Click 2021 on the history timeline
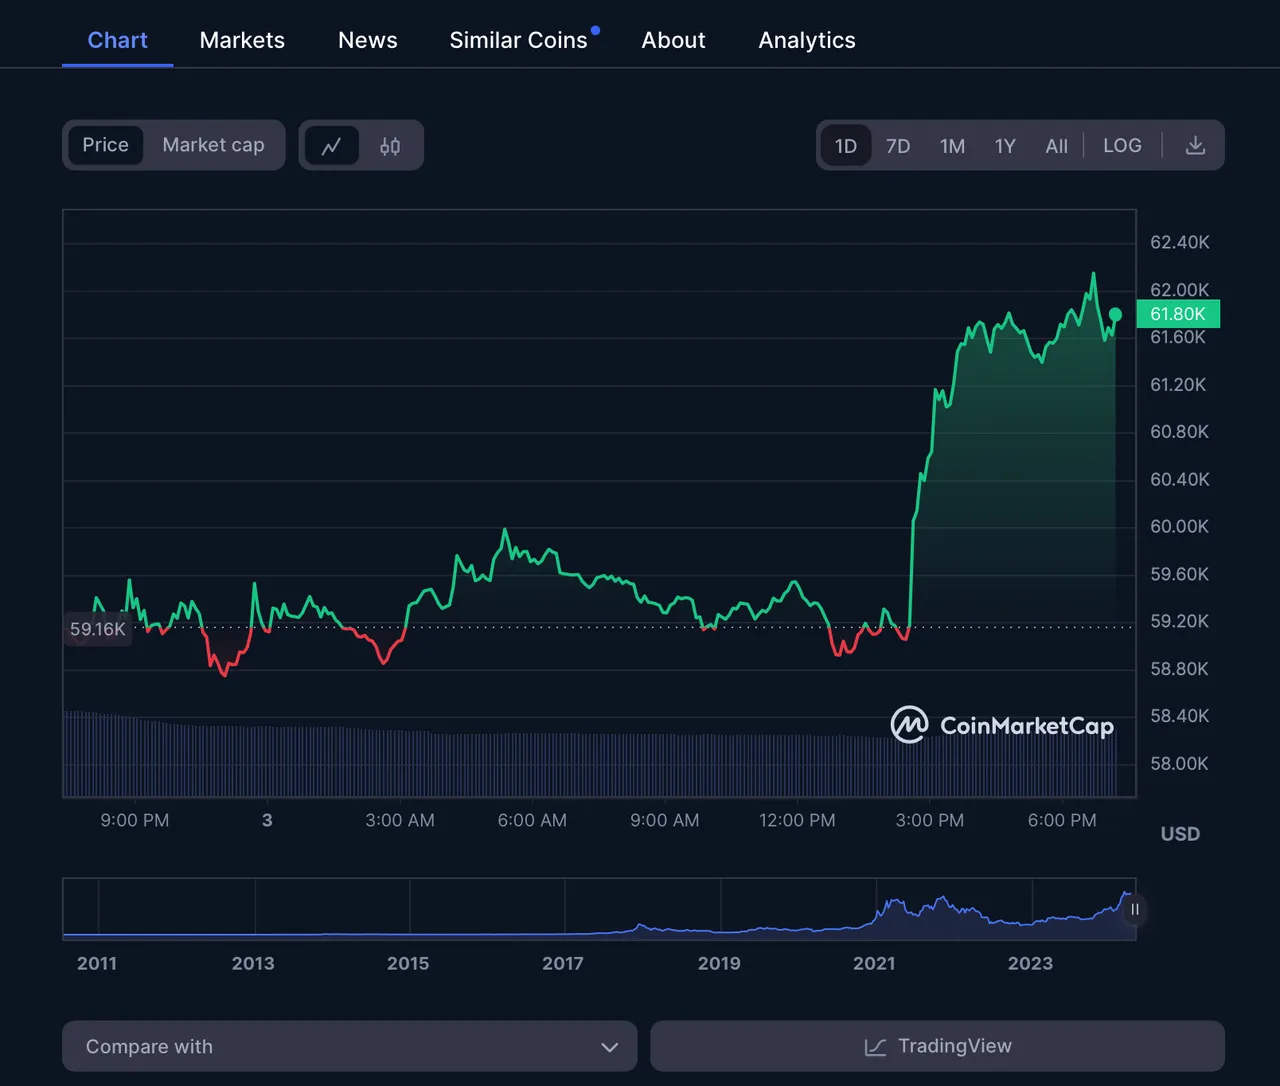The image size is (1280, 1086). click(874, 963)
